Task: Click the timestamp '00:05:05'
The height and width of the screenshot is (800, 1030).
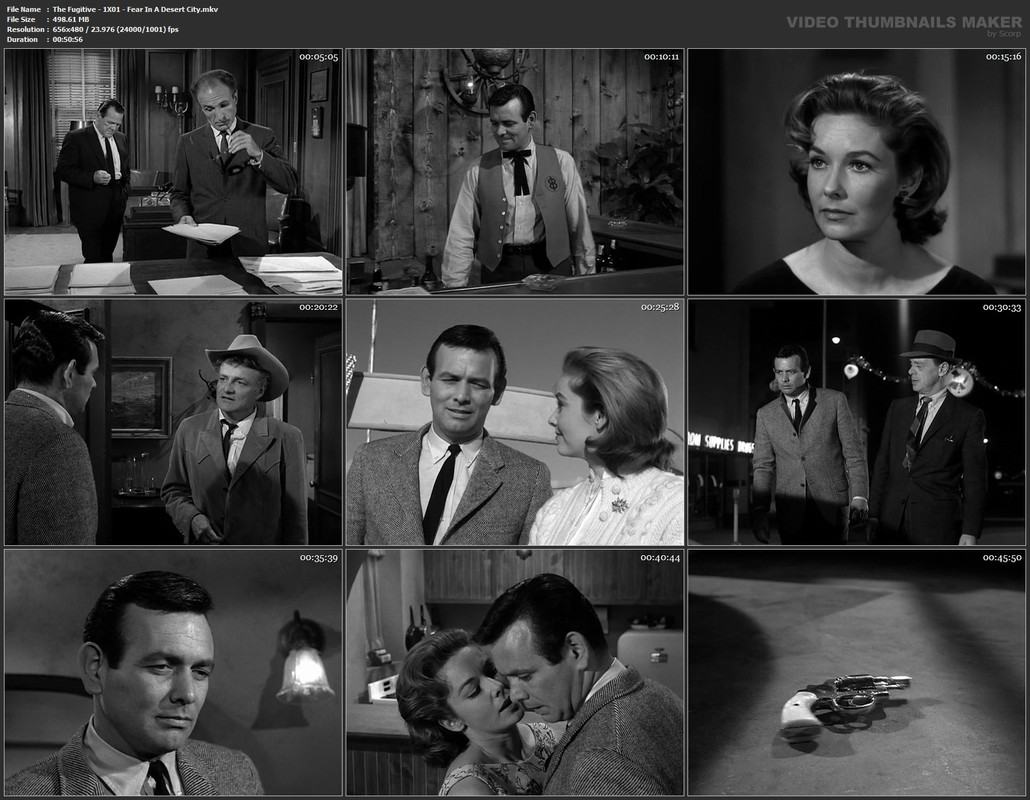Action: tap(319, 57)
